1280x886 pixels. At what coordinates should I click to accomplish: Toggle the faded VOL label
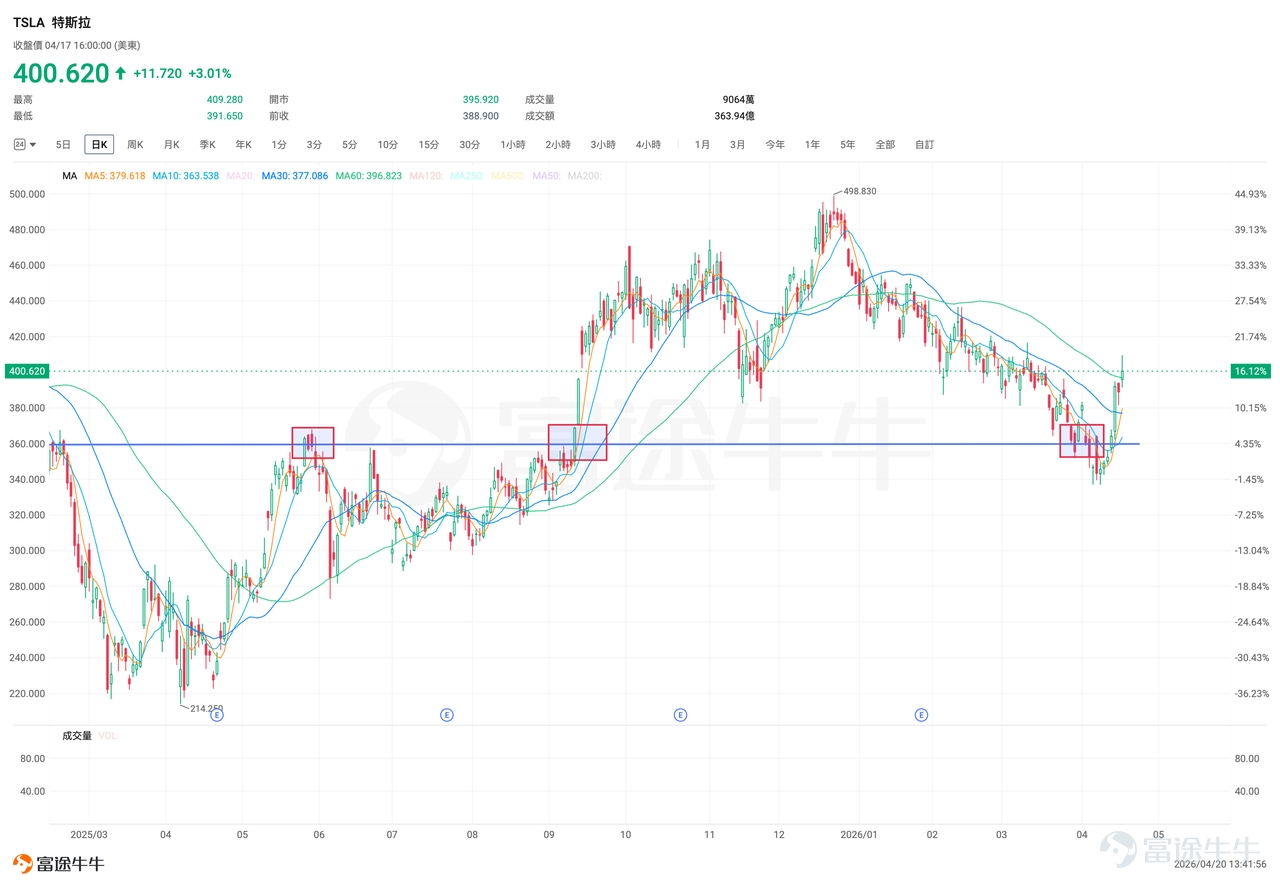(108, 735)
